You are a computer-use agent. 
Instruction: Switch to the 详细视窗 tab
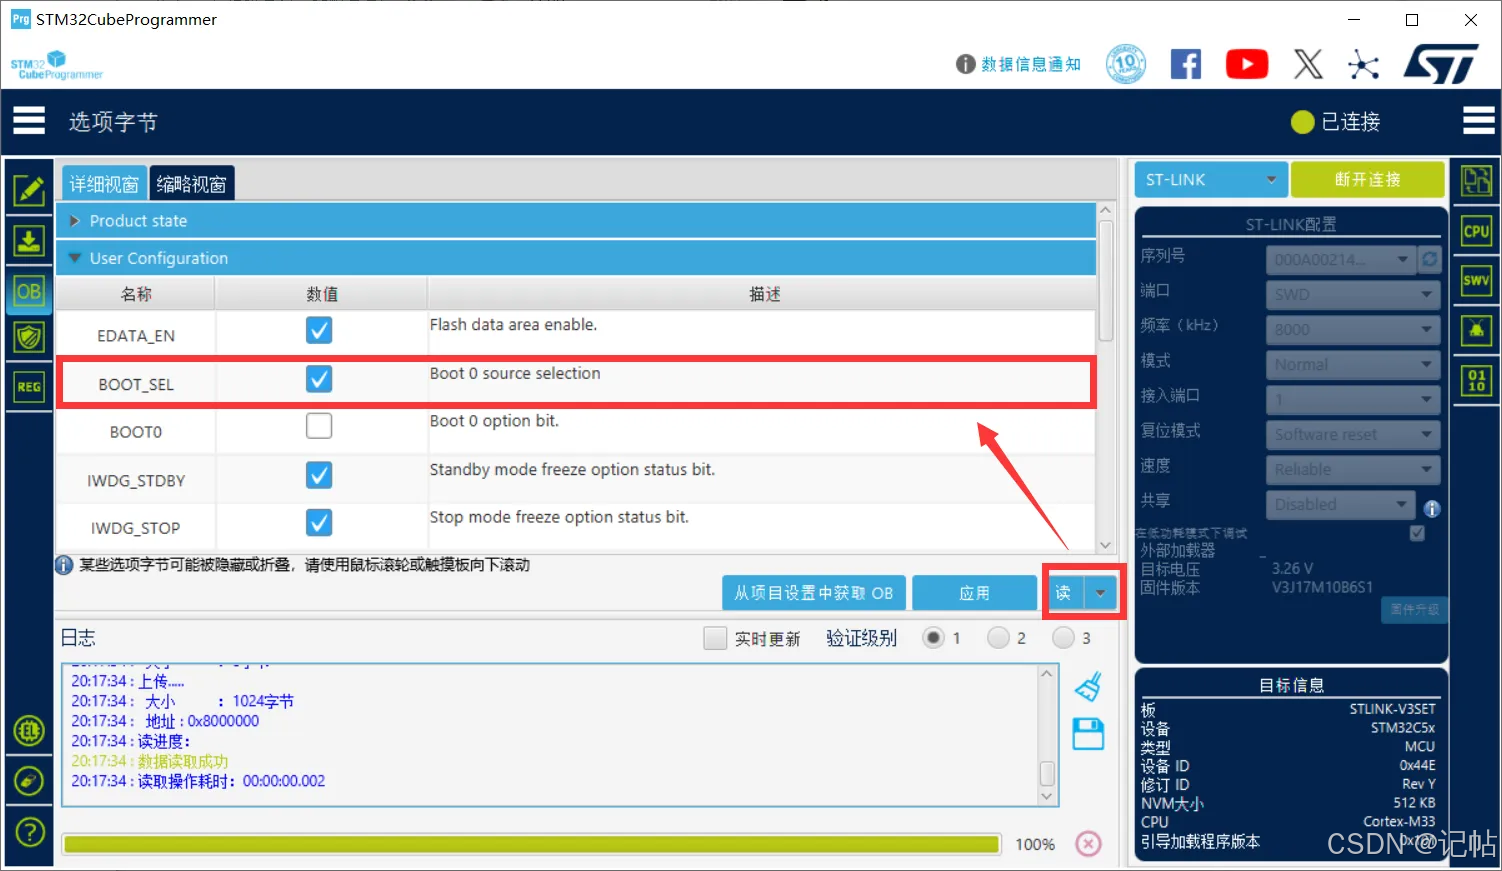(104, 184)
